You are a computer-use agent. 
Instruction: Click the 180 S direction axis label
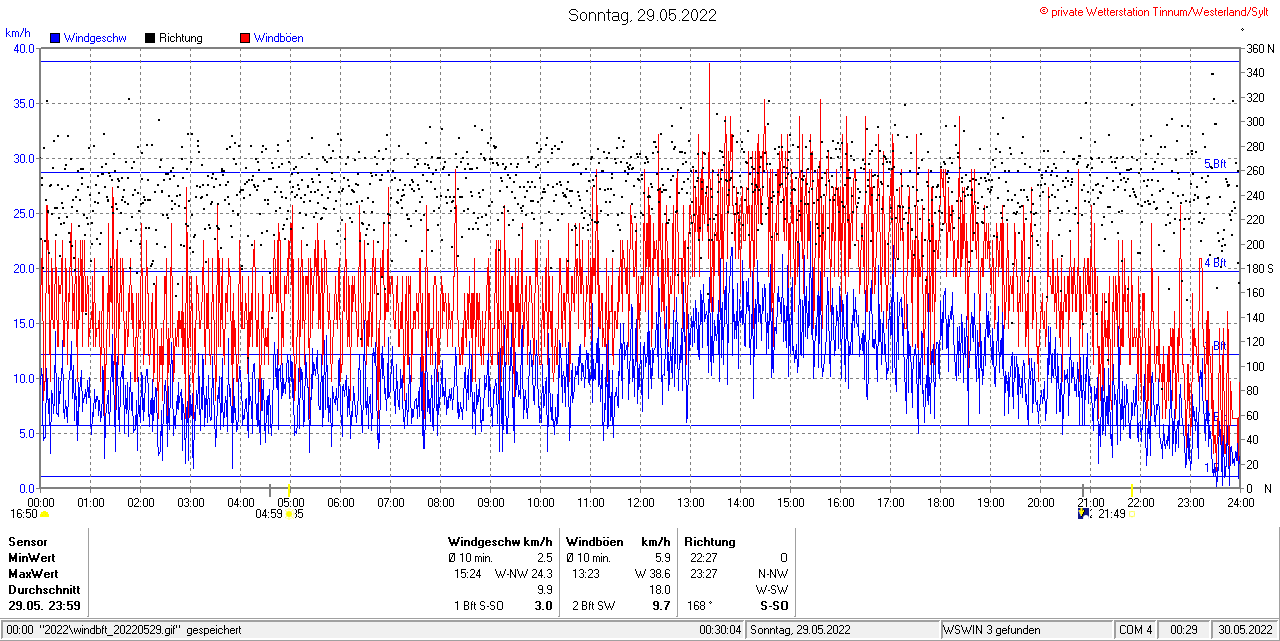pyautogui.click(x=1259, y=268)
